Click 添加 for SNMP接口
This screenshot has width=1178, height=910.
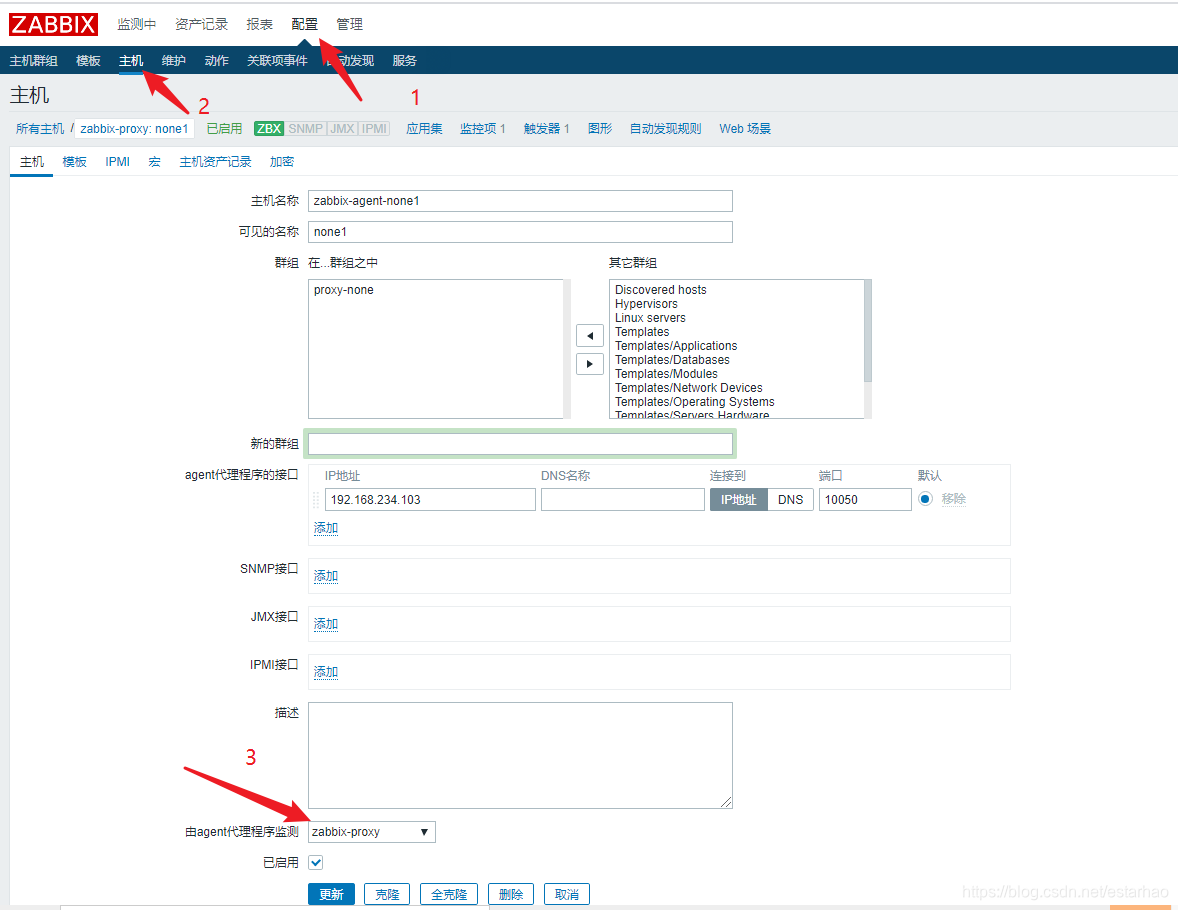tap(326, 576)
